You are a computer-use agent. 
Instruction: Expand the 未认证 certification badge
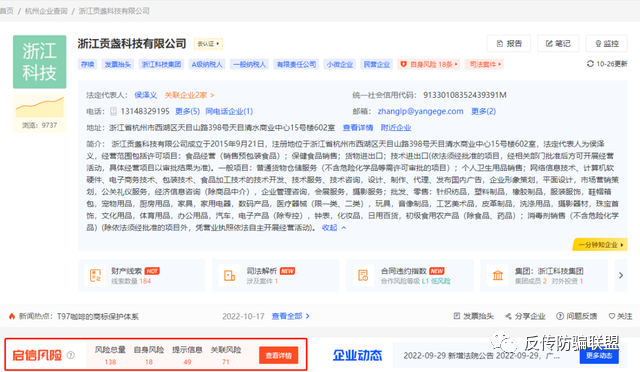click(x=208, y=44)
